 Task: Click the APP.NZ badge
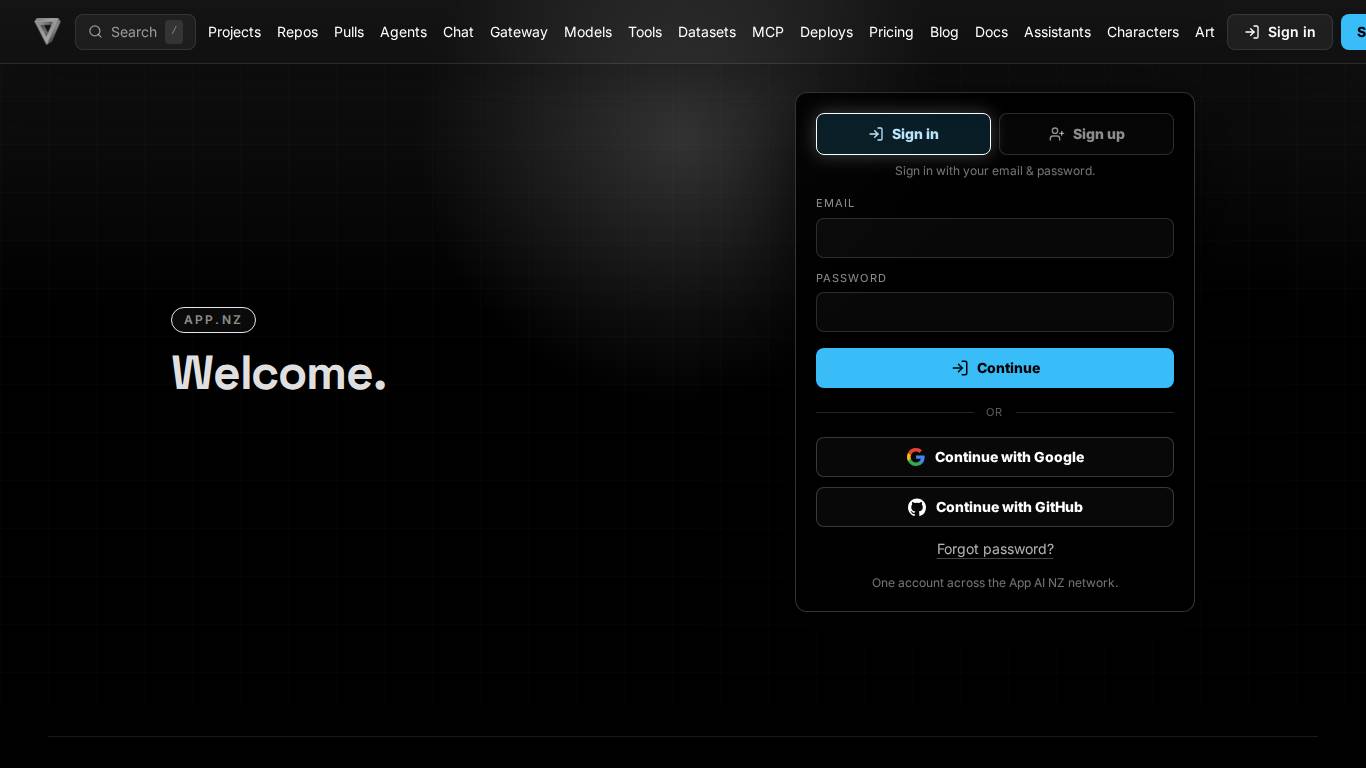213,320
